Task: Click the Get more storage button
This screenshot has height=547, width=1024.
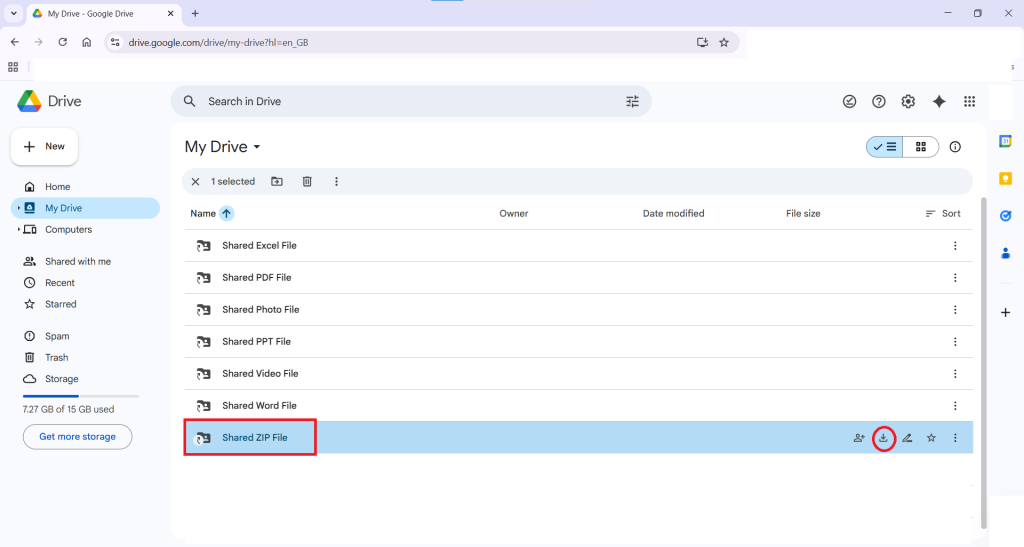Action: [x=77, y=437]
